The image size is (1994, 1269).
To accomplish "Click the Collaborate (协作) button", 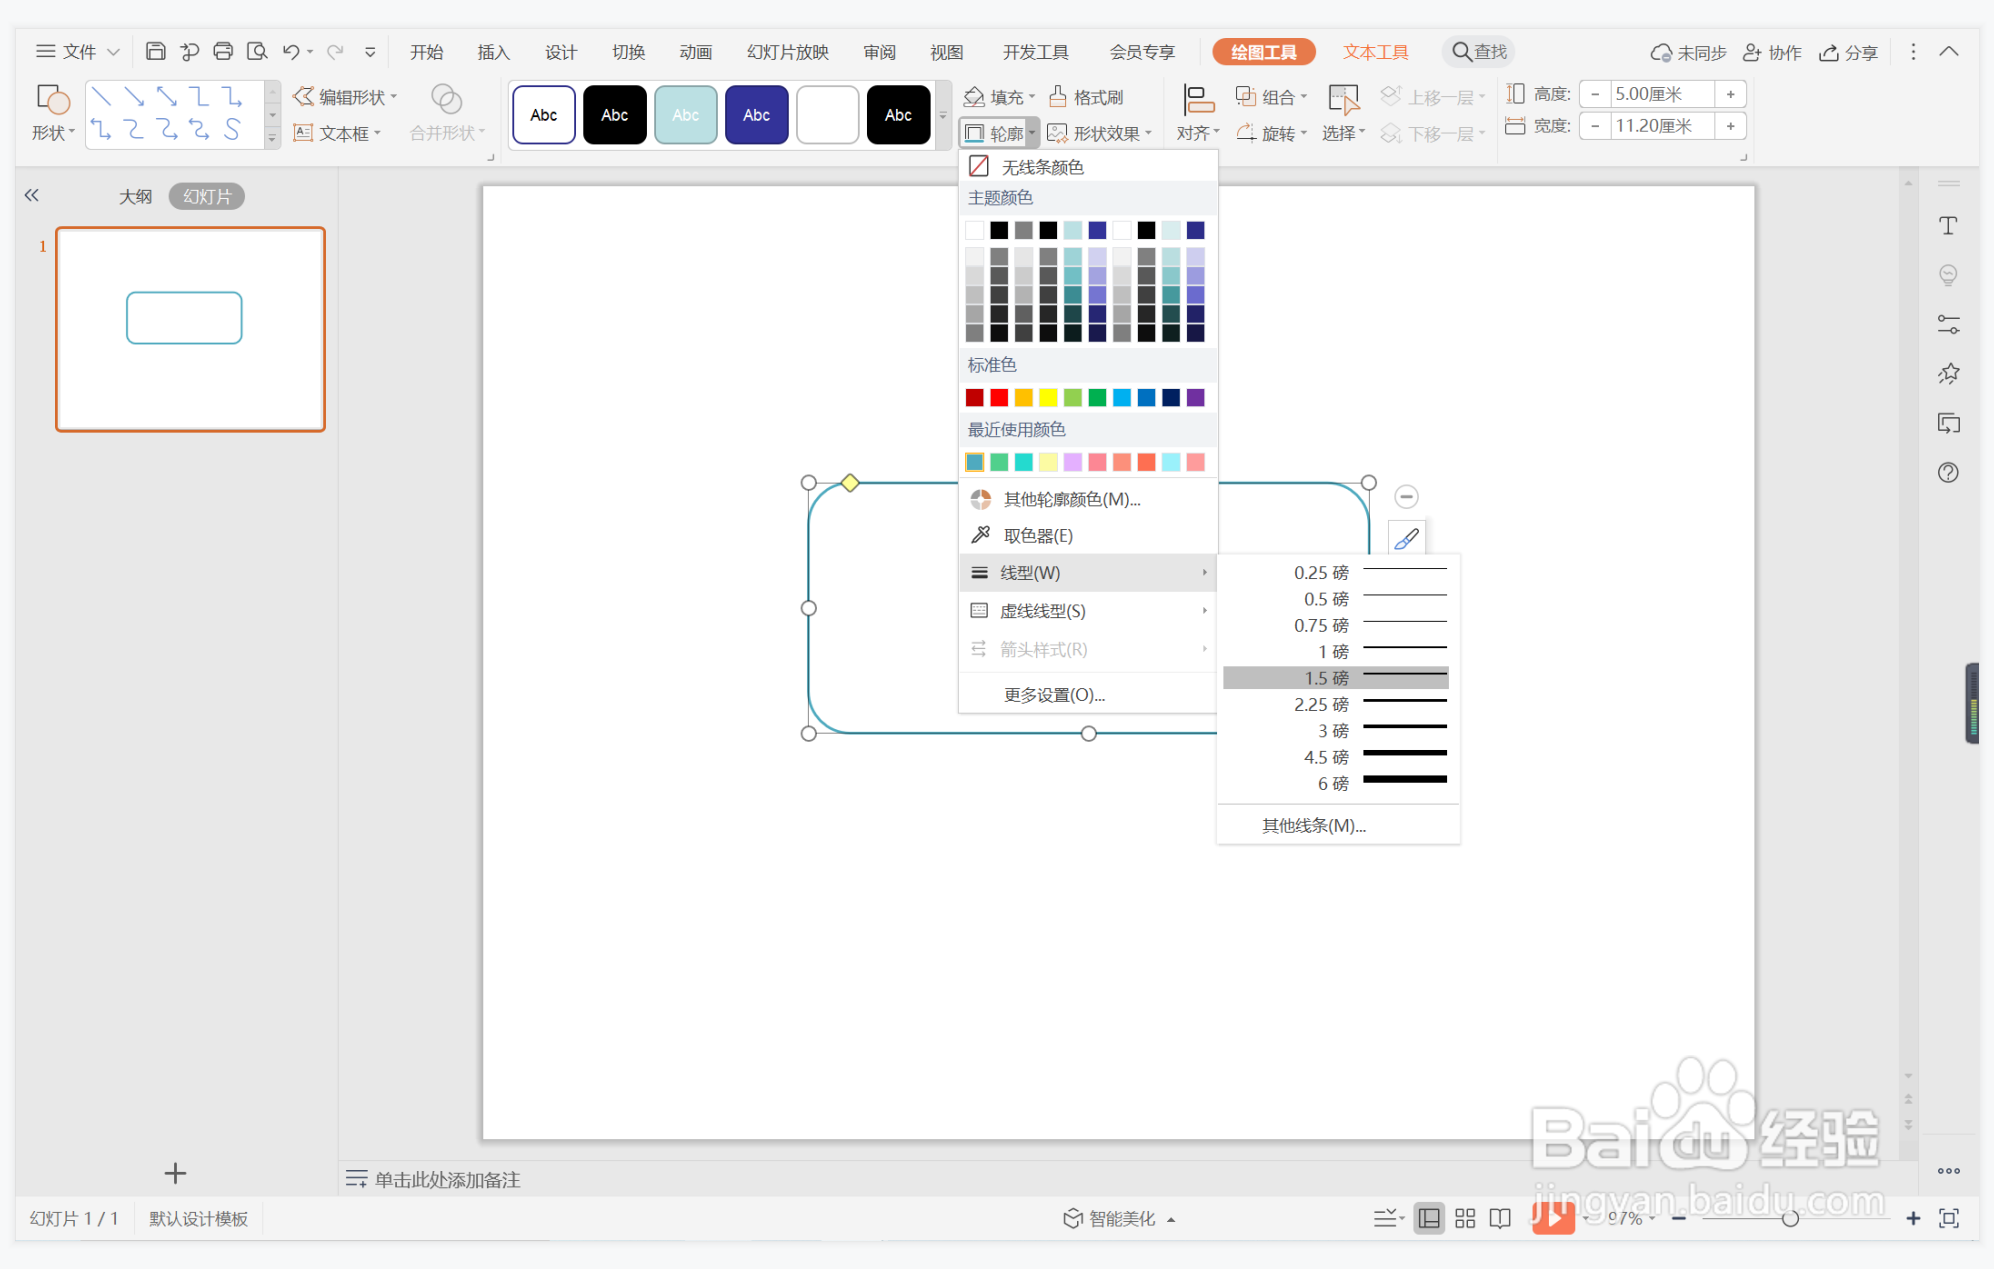I will [x=1772, y=52].
